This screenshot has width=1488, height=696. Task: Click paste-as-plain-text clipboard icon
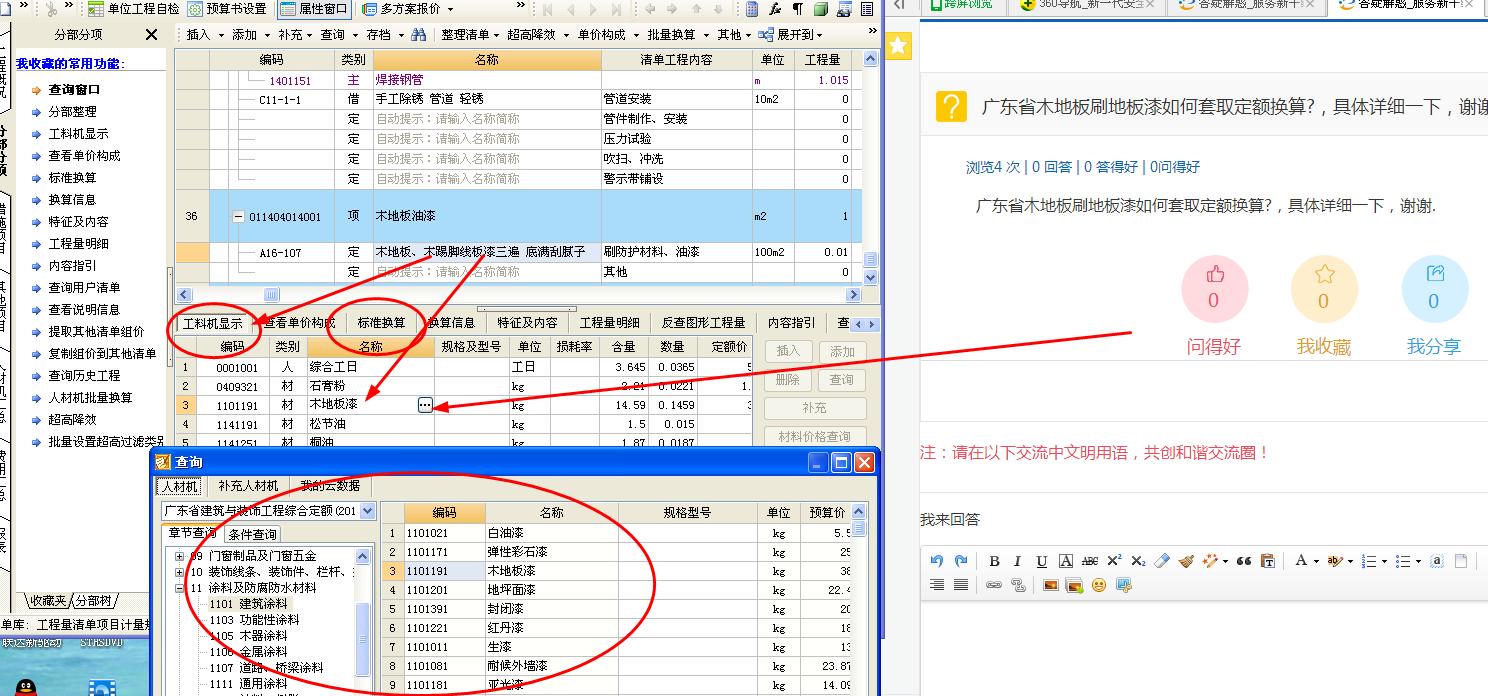tap(1268, 561)
